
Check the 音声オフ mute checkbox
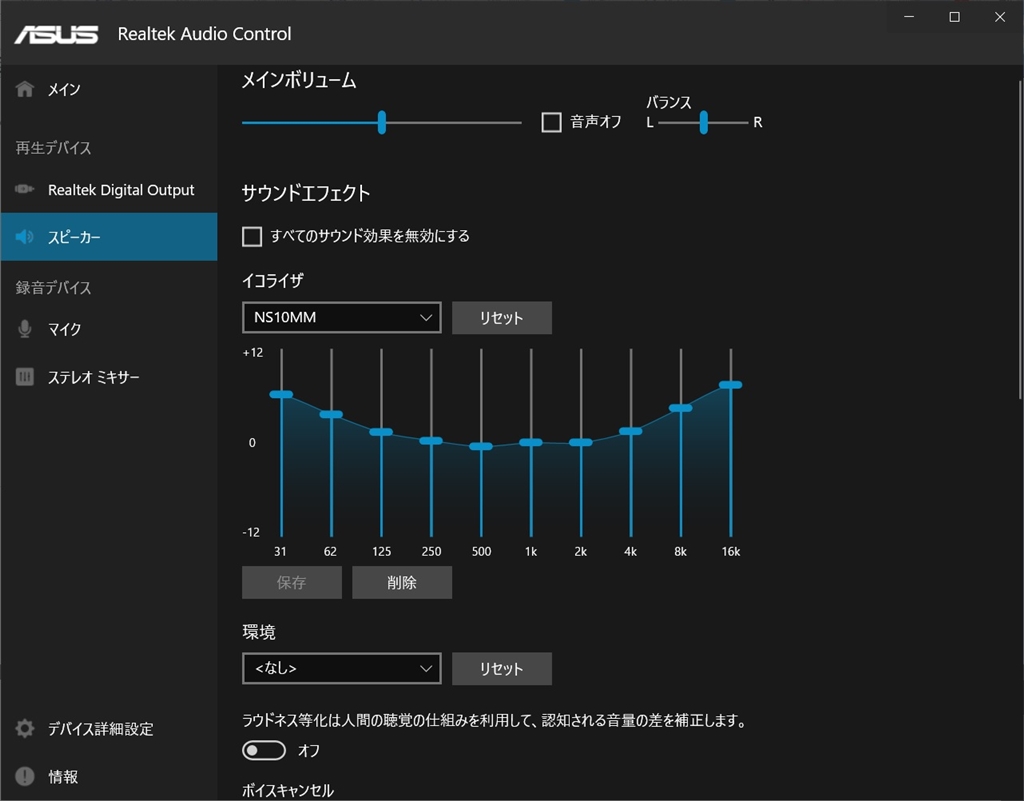coord(551,122)
